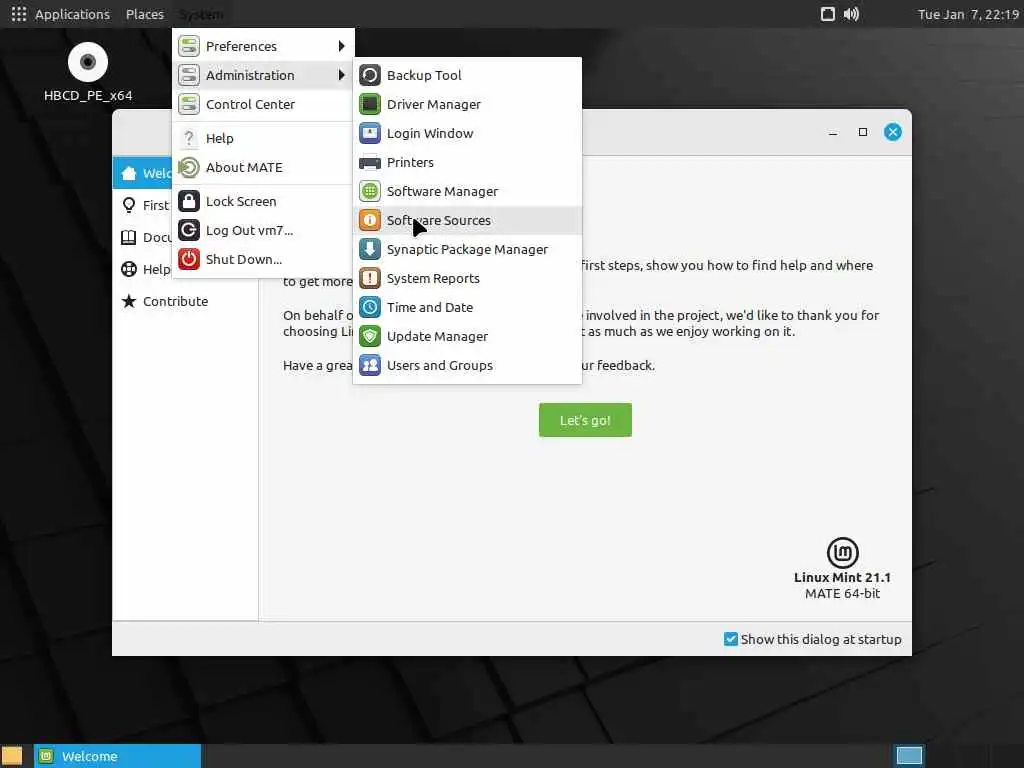This screenshot has height=768, width=1024.
Task: Click the System Reports icon
Action: tap(370, 278)
